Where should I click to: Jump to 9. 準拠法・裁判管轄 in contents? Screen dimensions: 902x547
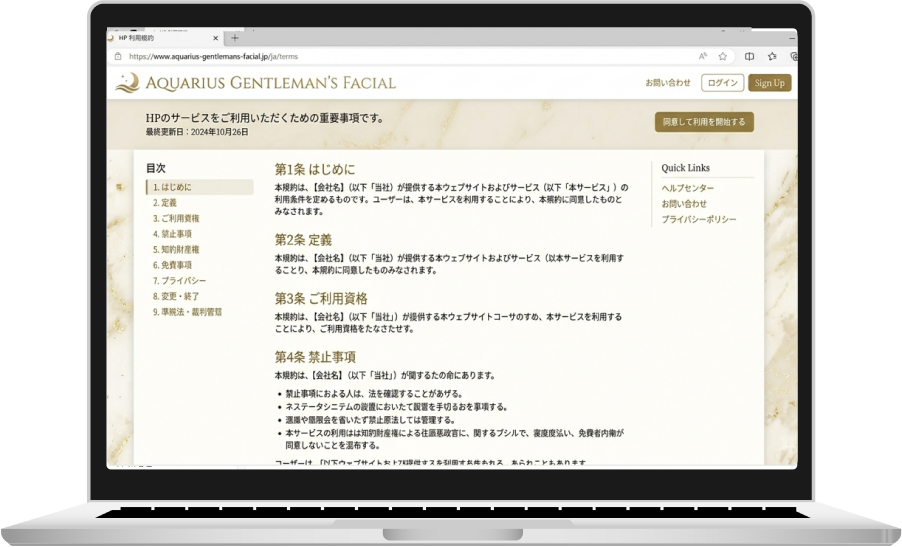pyautogui.click(x=187, y=312)
